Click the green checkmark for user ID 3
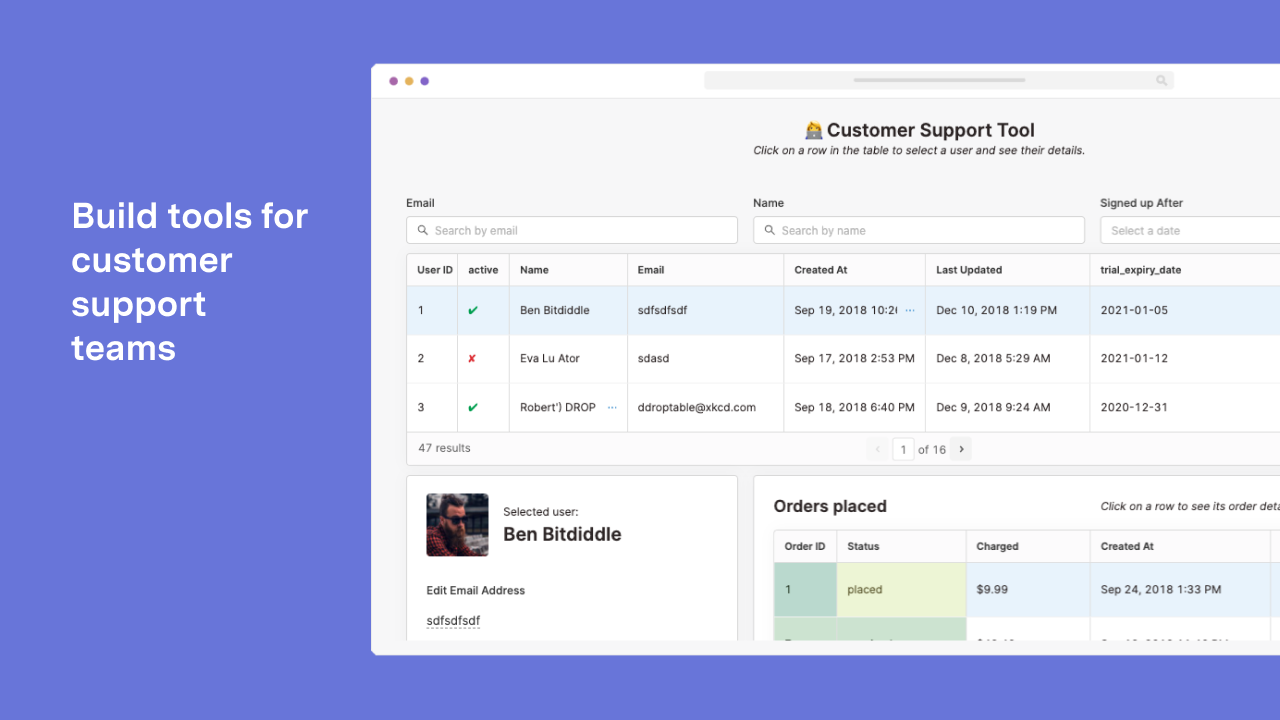 click(x=473, y=408)
